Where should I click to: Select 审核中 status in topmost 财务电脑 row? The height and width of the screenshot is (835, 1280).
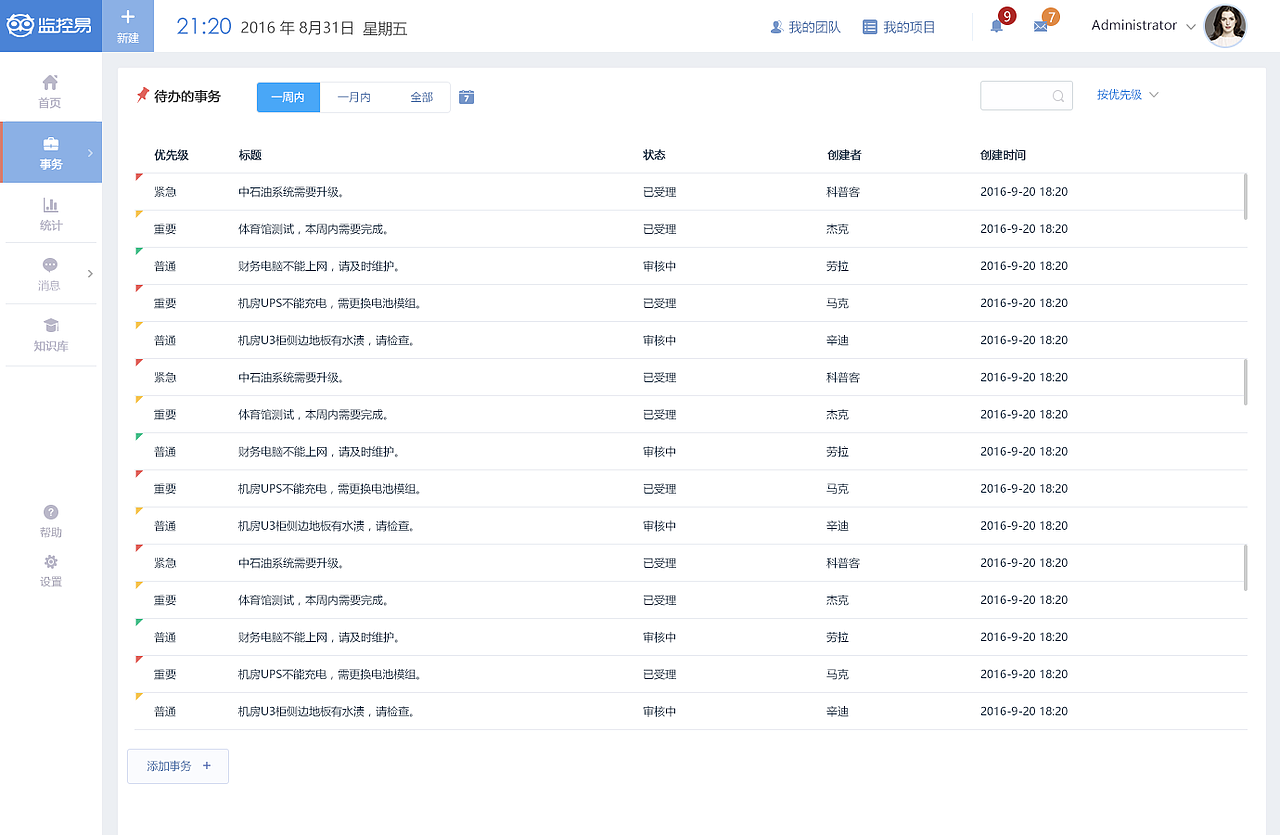[x=660, y=266]
